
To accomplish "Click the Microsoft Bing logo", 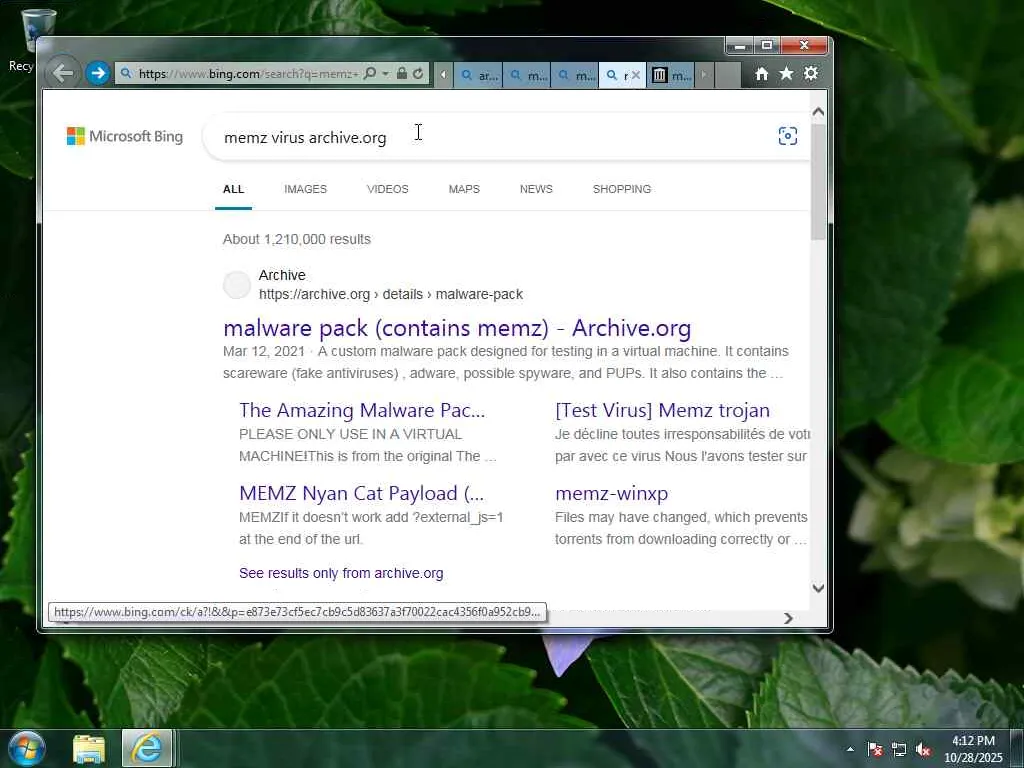I will coord(125,136).
